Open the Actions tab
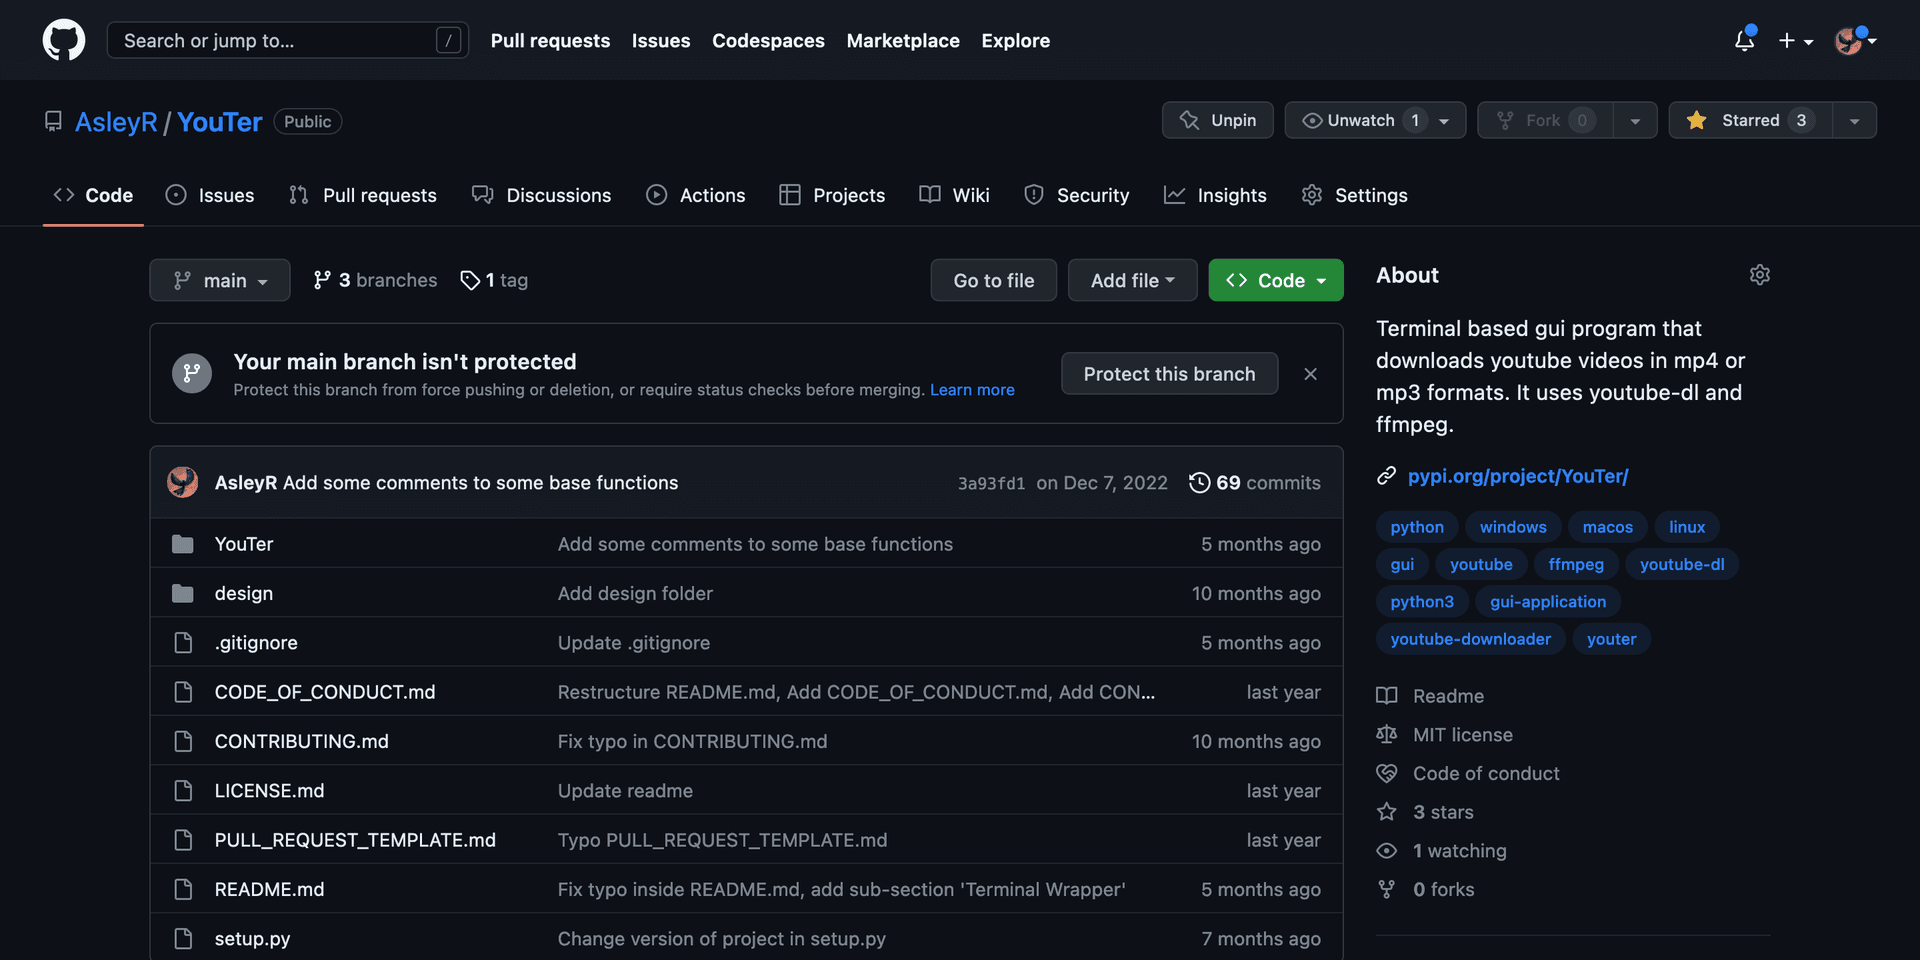The width and height of the screenshot is (1920, 960). click(x=696, y=195)
